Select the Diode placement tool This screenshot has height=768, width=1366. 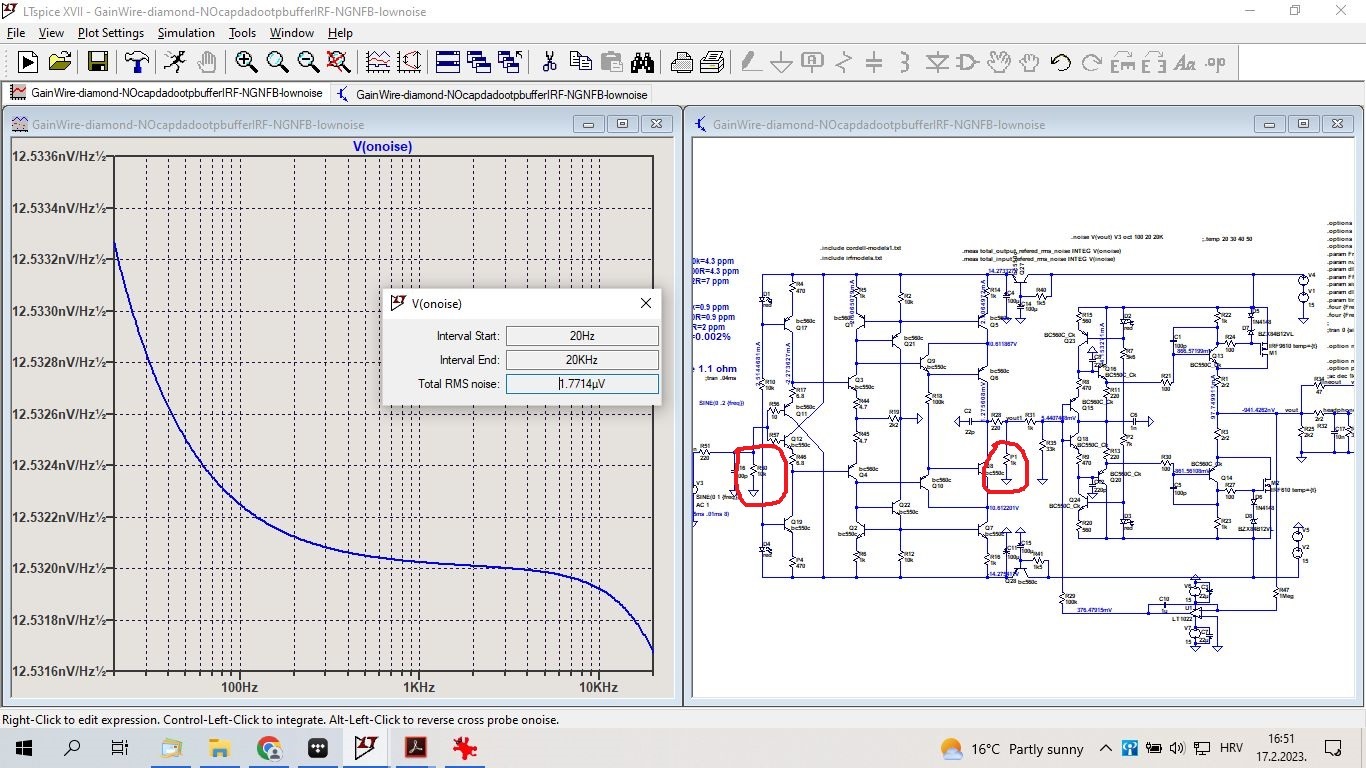coord(937,62)
